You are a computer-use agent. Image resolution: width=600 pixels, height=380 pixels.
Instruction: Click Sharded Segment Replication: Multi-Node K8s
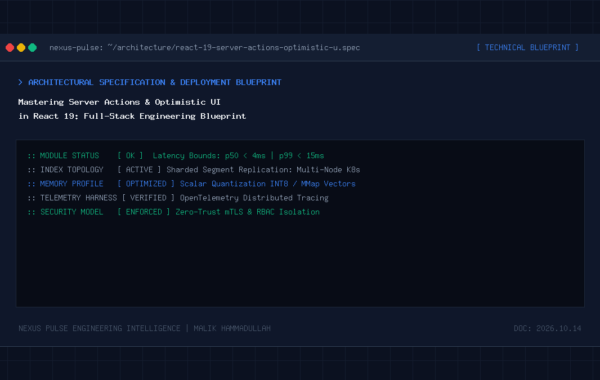pos(263,170)
